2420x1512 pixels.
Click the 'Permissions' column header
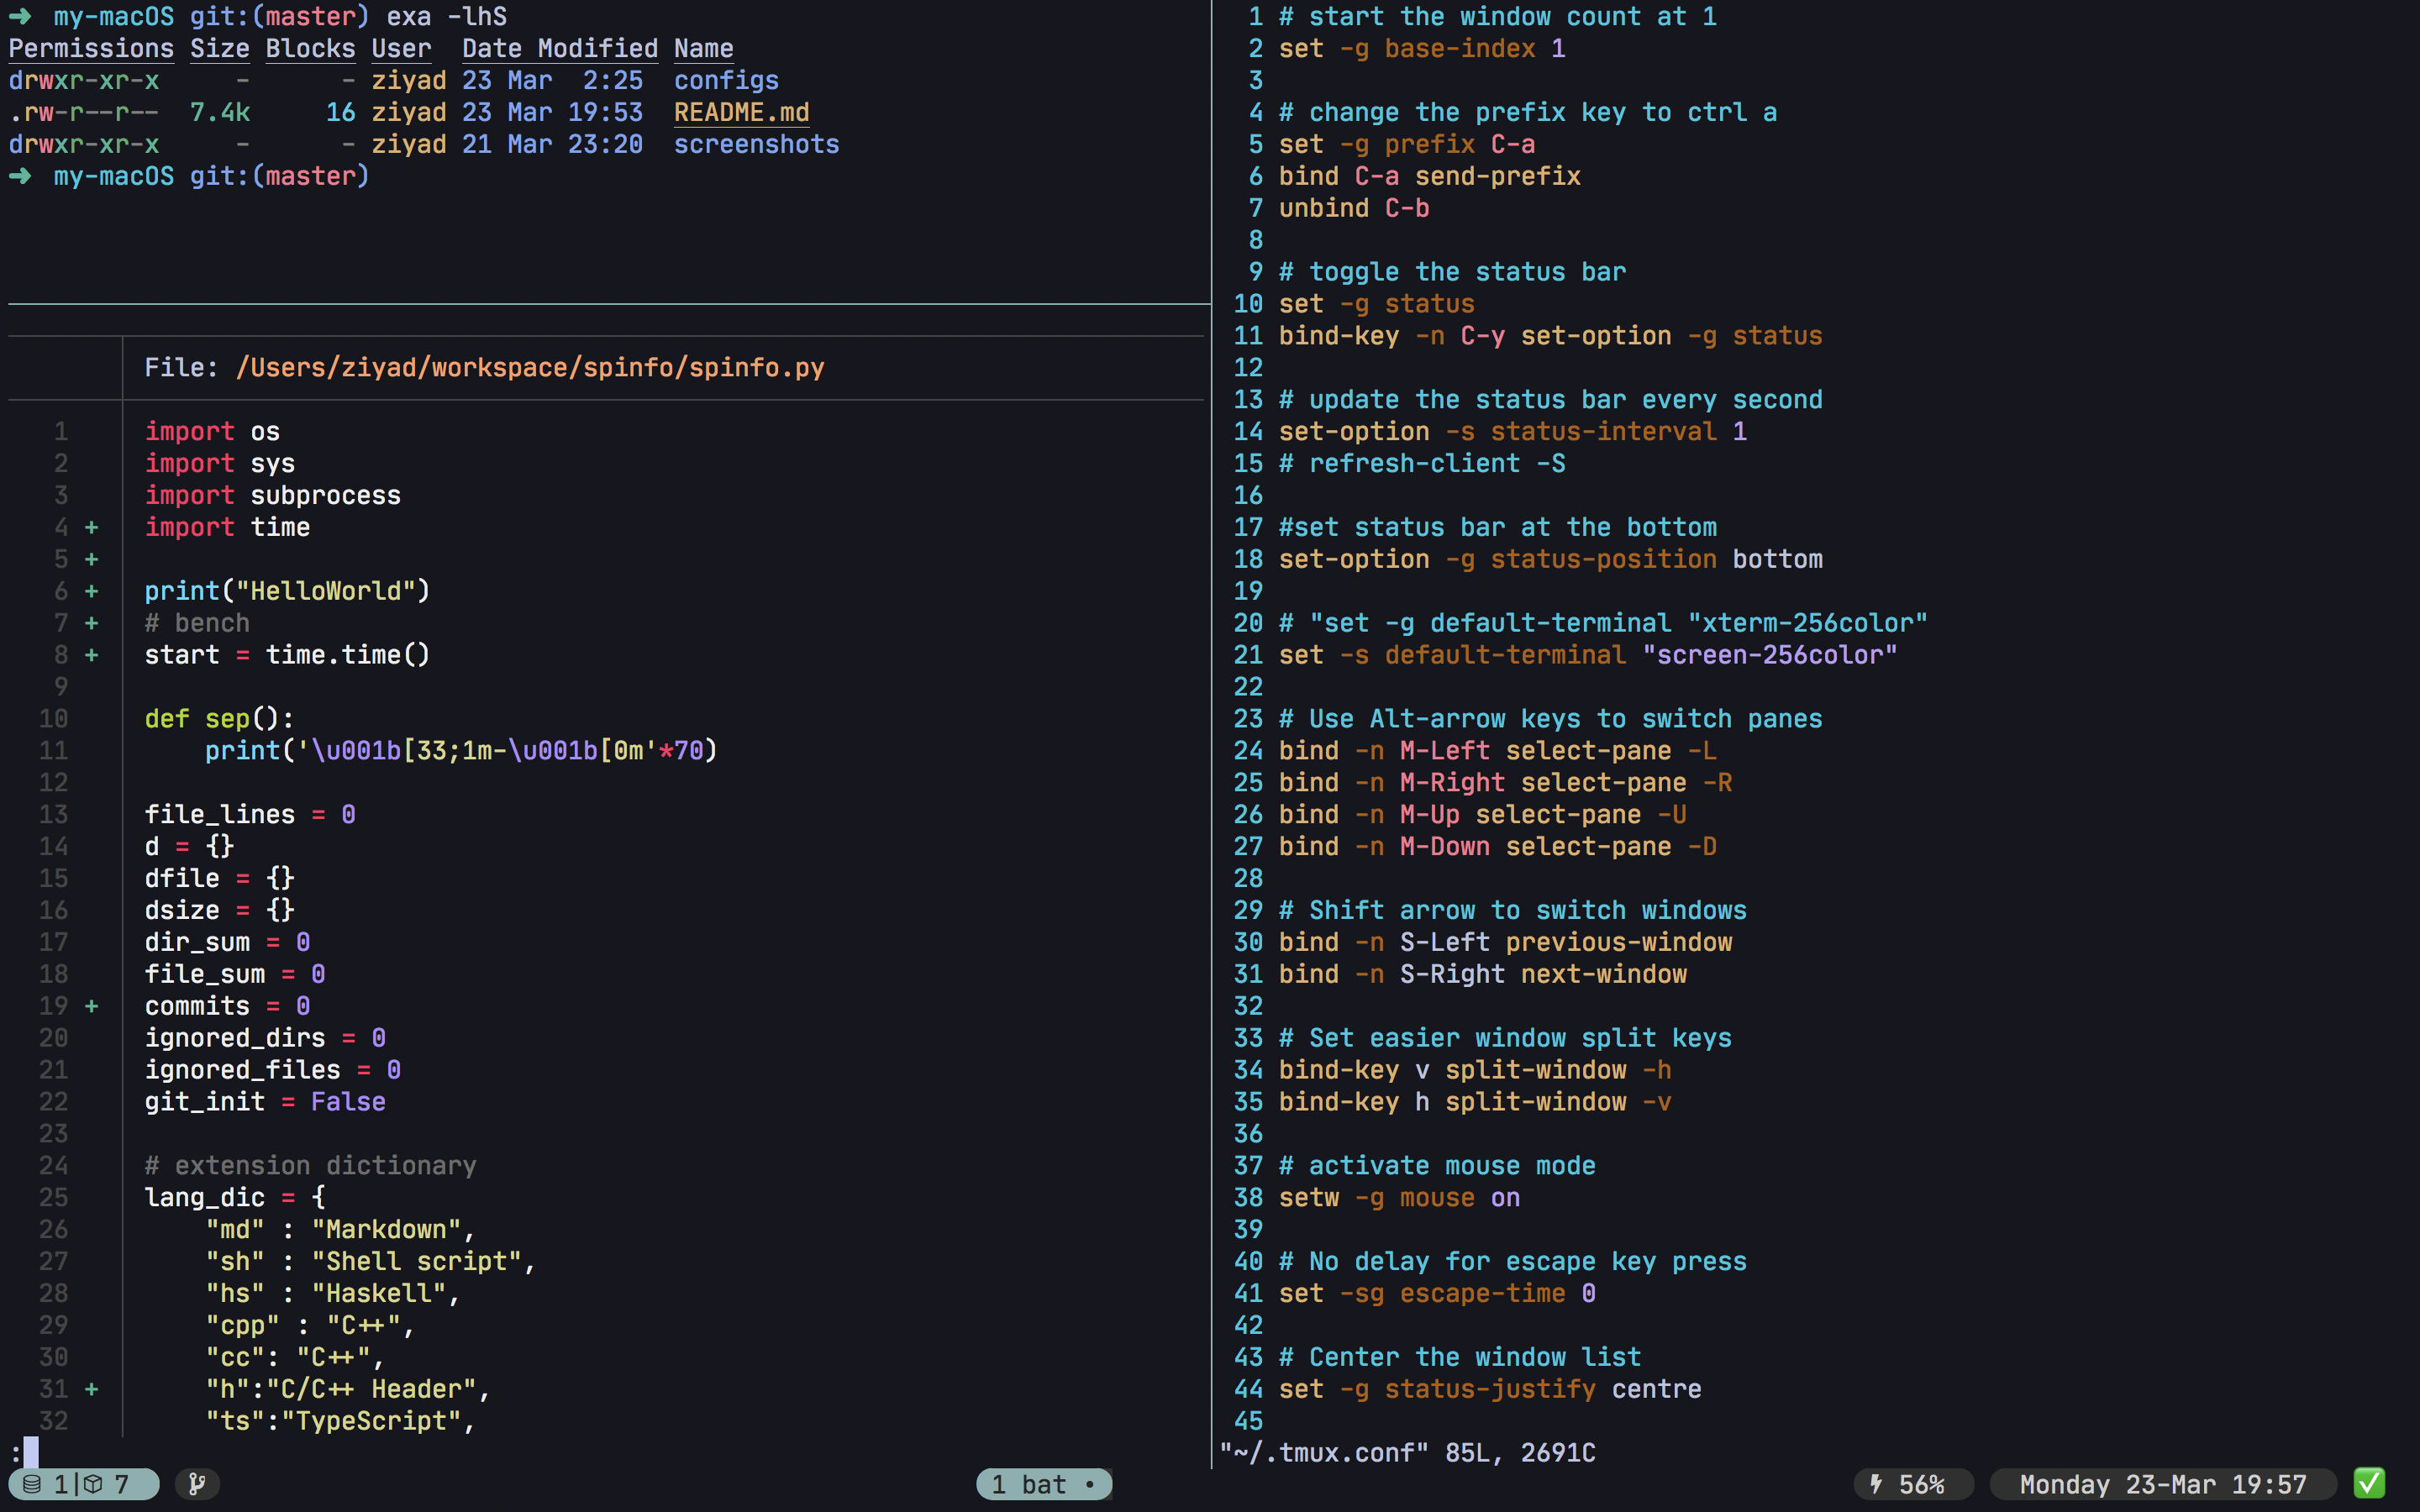(x=91, y=48)
